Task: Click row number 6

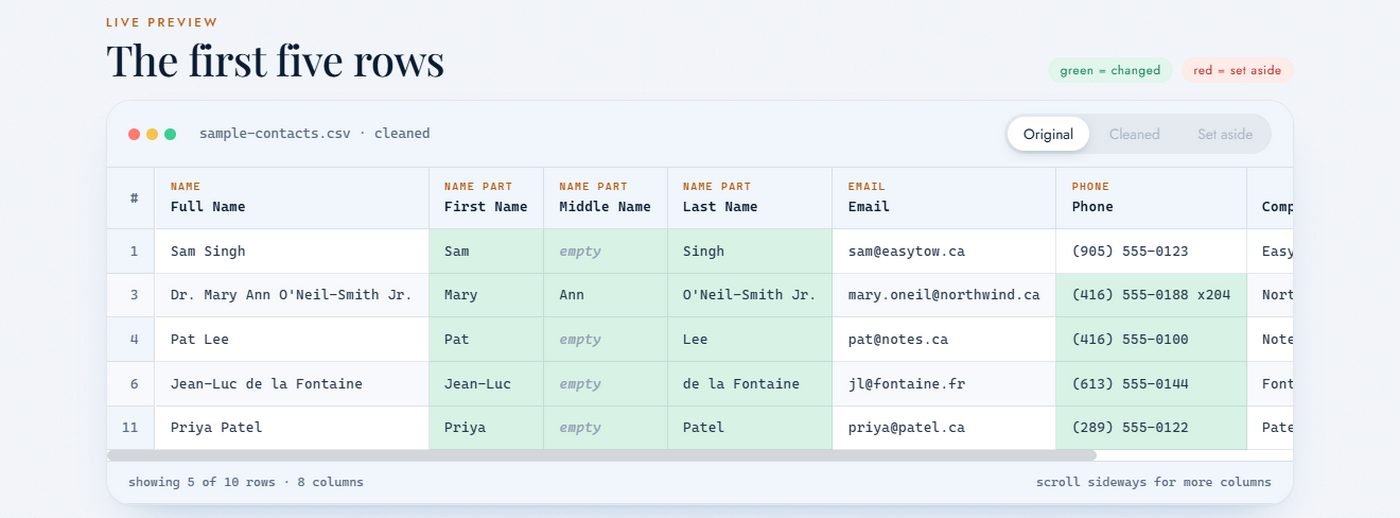Action: [x=131, y=383]
